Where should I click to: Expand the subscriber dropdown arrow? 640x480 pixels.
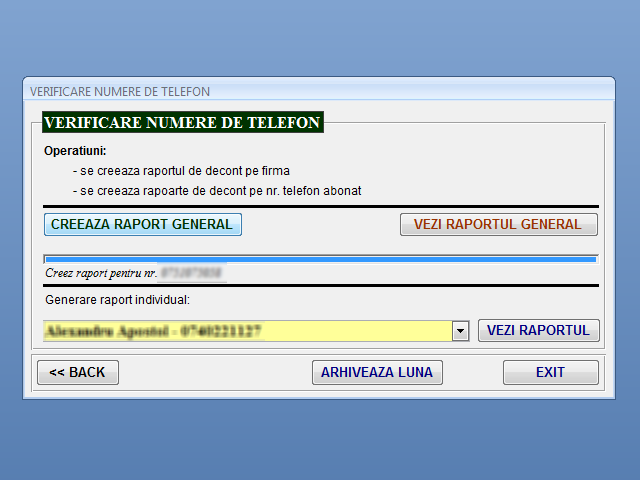coord(461,331)
